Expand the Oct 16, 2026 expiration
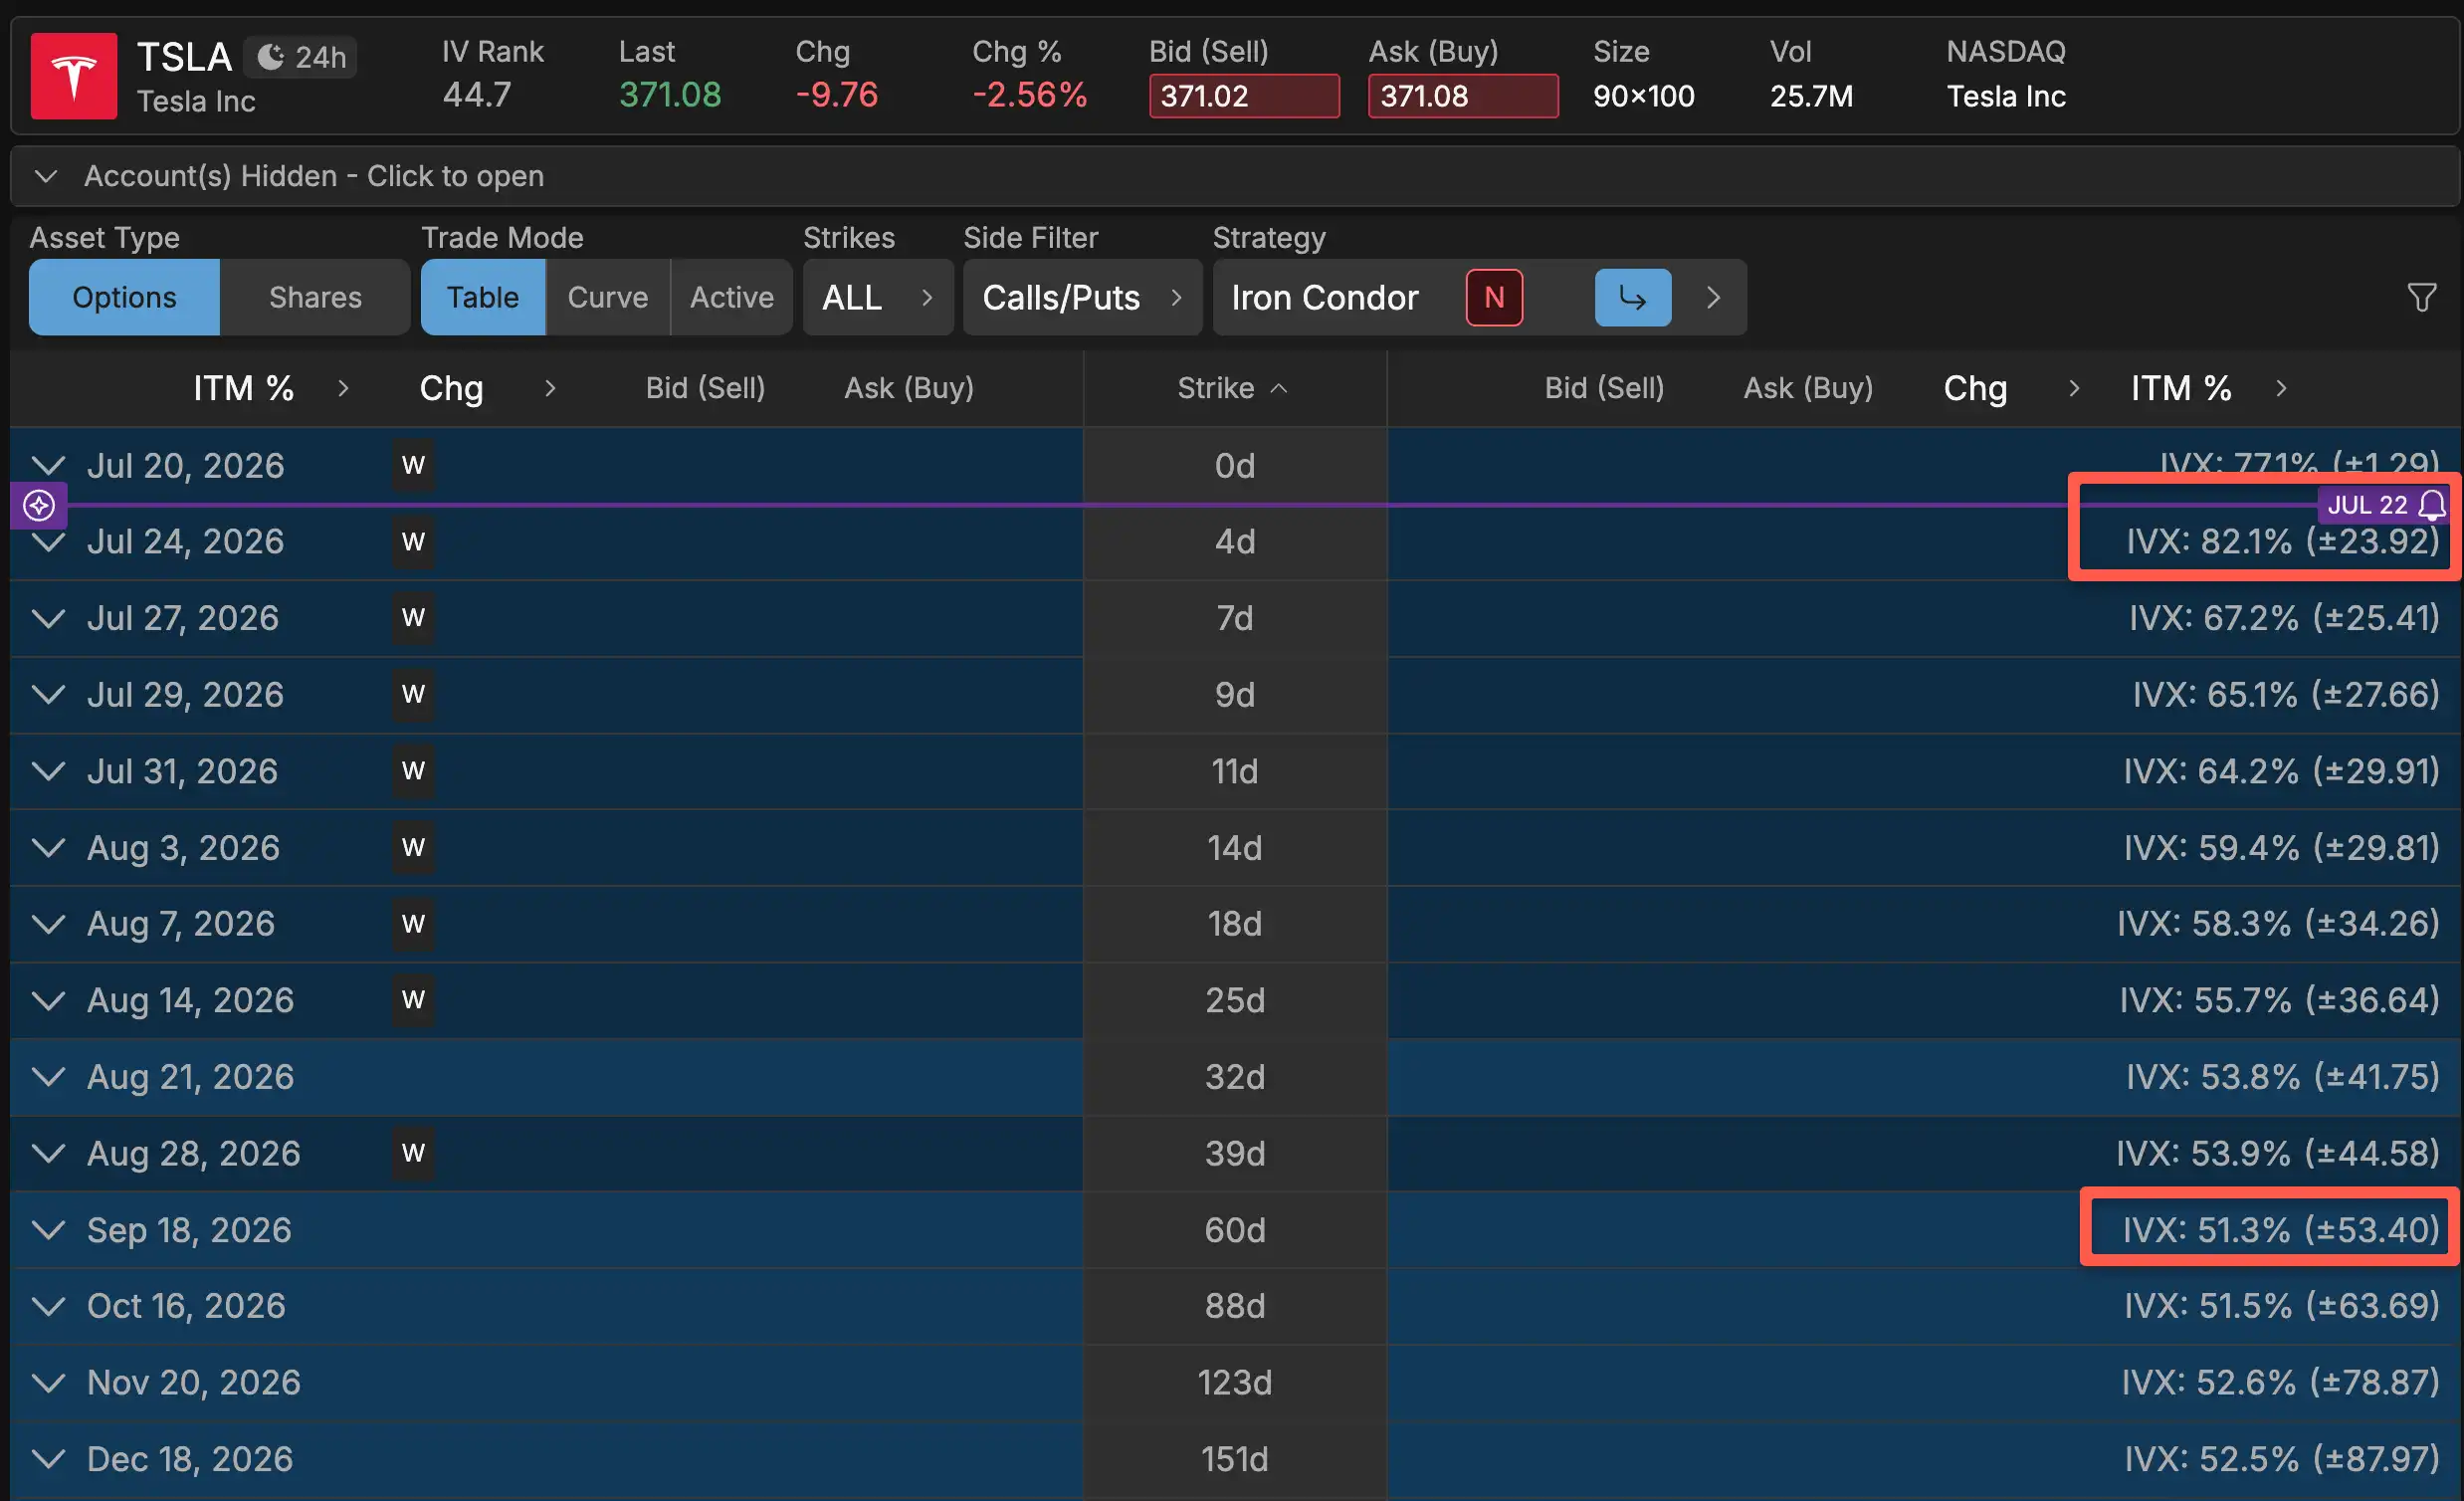2464x1501 pixels. (x=48, y=1305)
